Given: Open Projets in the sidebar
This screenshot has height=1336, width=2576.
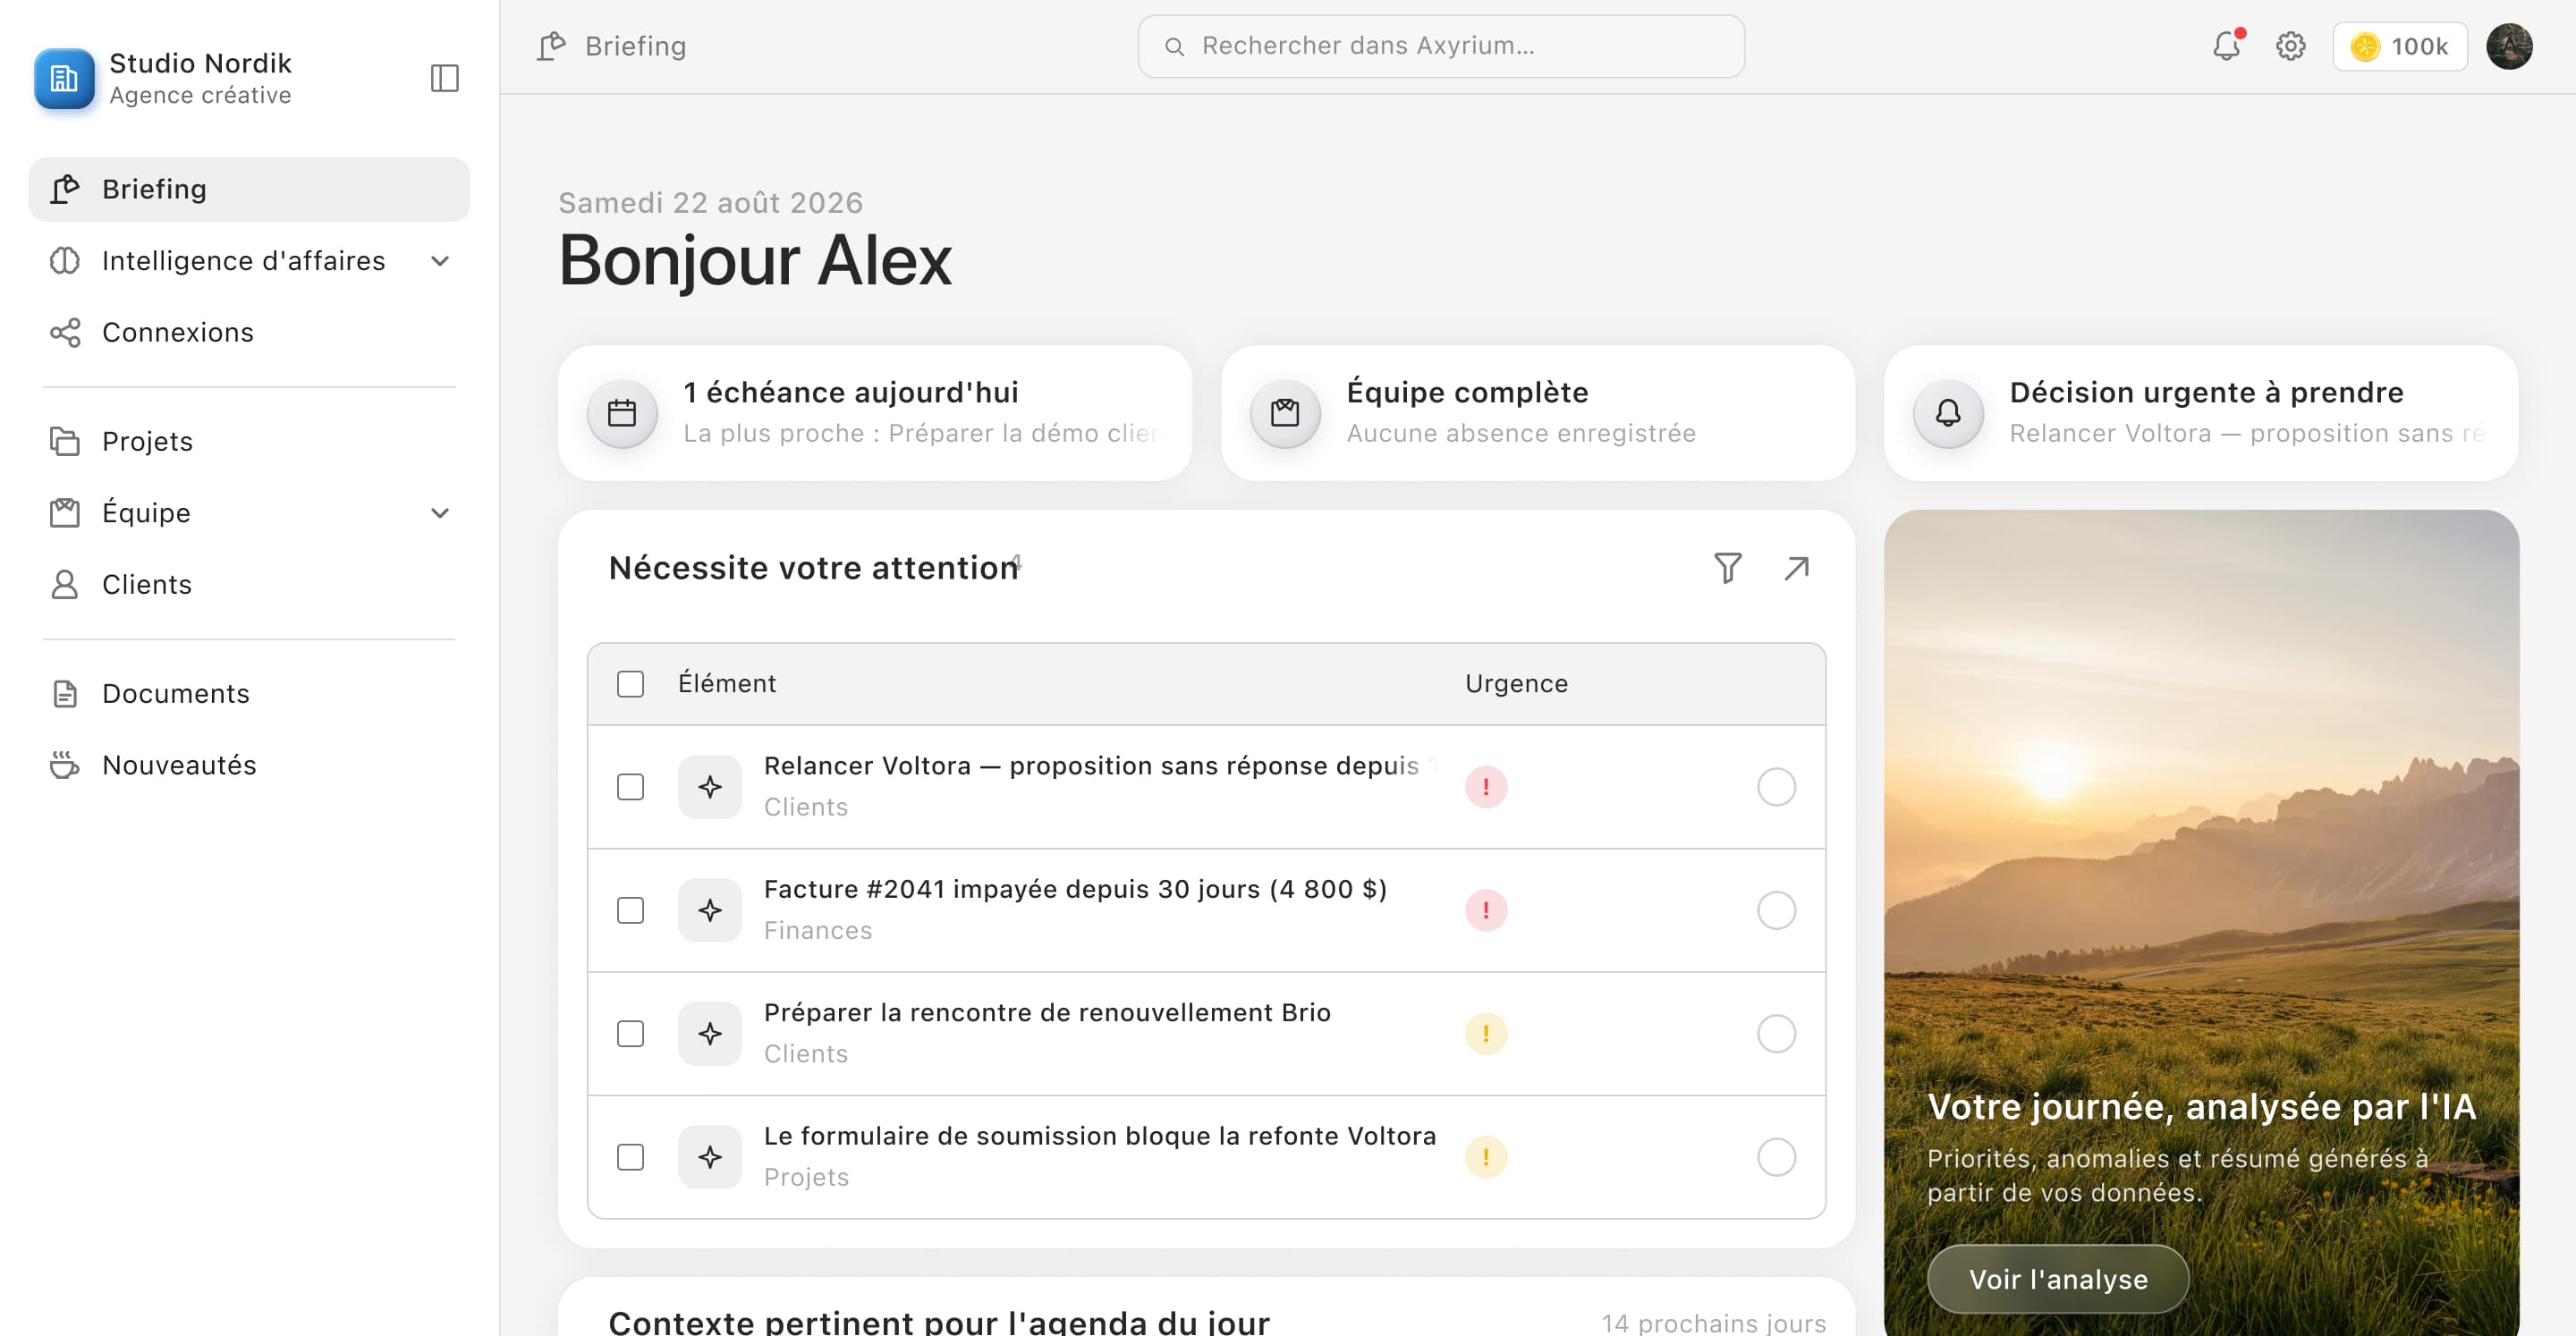Looking at the screenshot, I should pos(249,441).
